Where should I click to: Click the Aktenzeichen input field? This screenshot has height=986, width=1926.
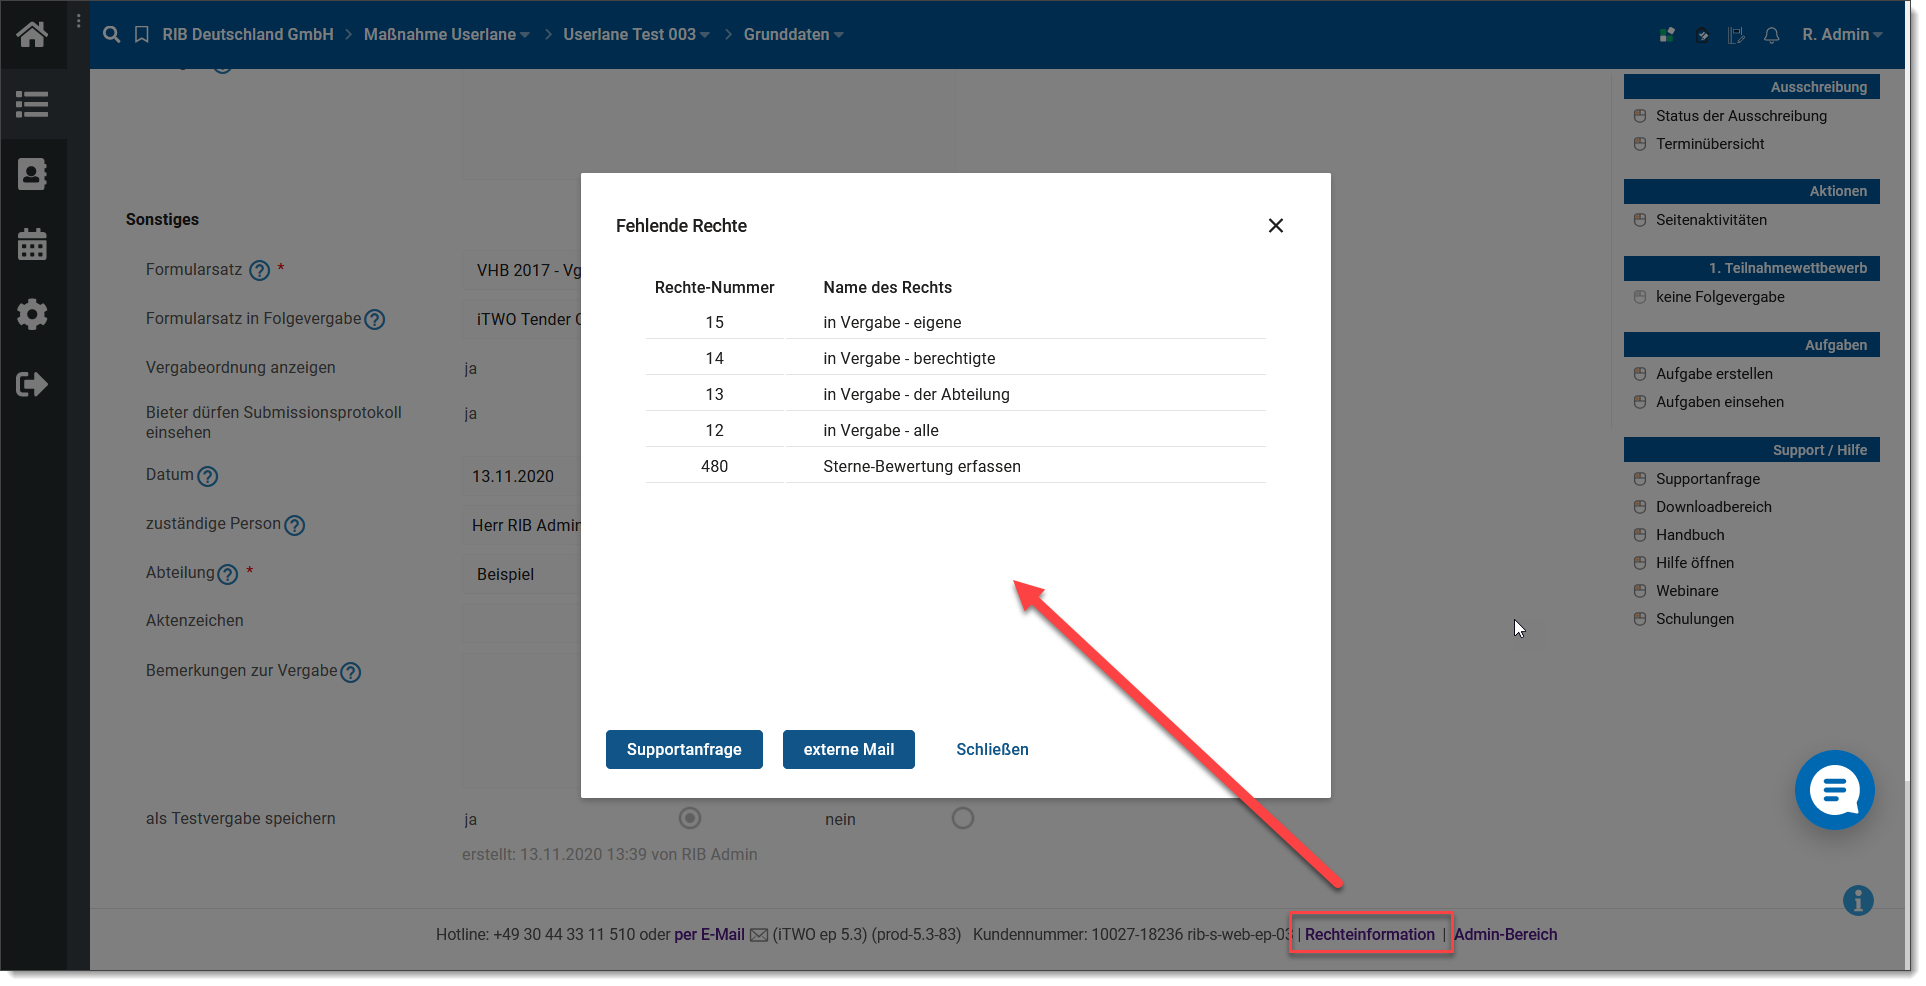(522, 621)
